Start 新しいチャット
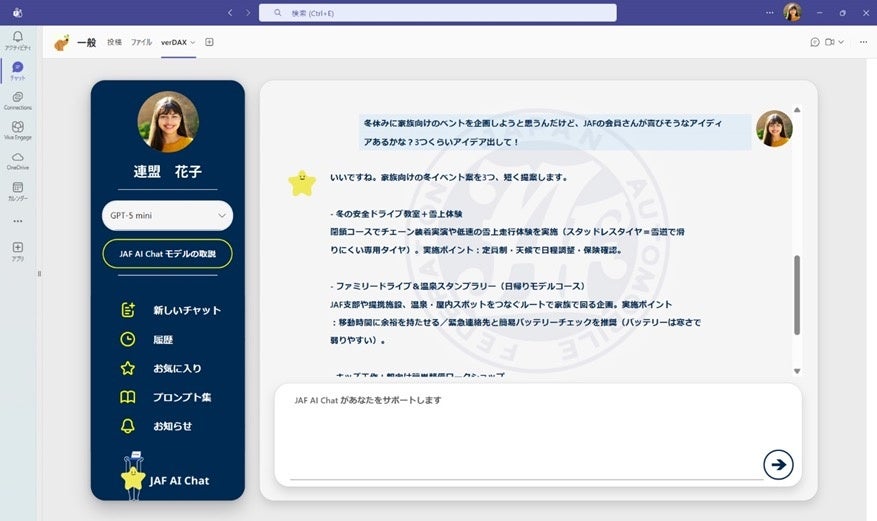 pyautogui.click(x=187, y=310)
